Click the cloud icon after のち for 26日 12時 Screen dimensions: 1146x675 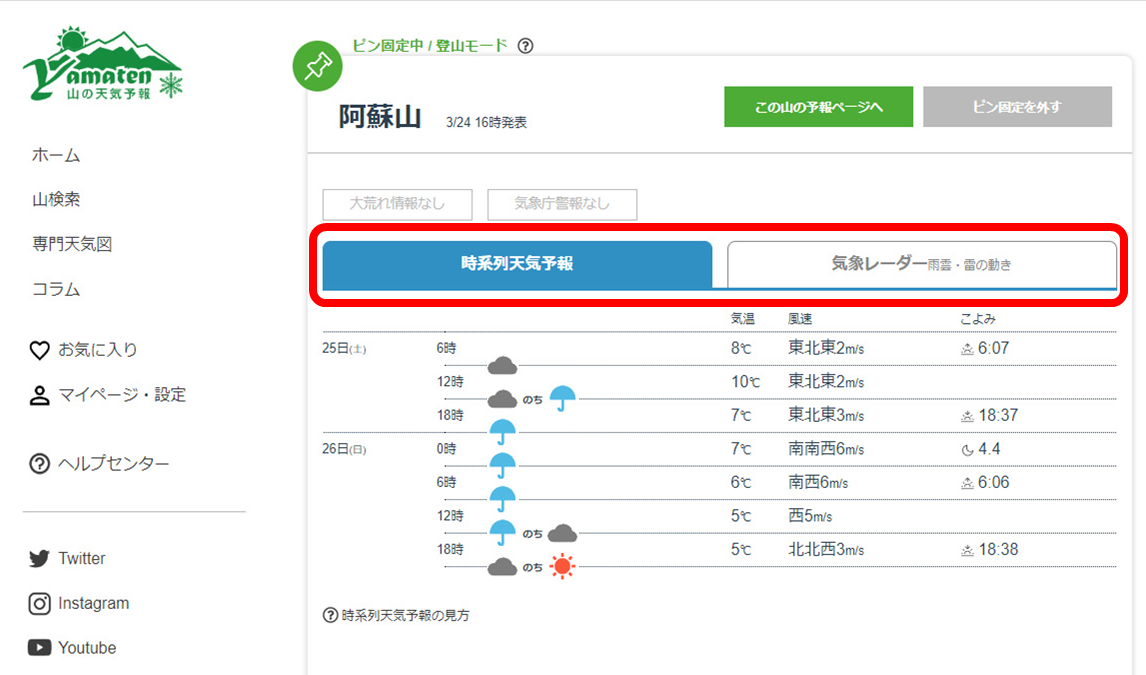pos(562,533)
